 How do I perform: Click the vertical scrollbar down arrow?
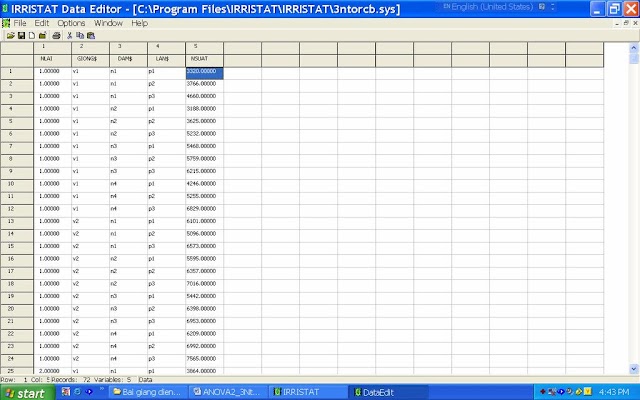[634, 369]
